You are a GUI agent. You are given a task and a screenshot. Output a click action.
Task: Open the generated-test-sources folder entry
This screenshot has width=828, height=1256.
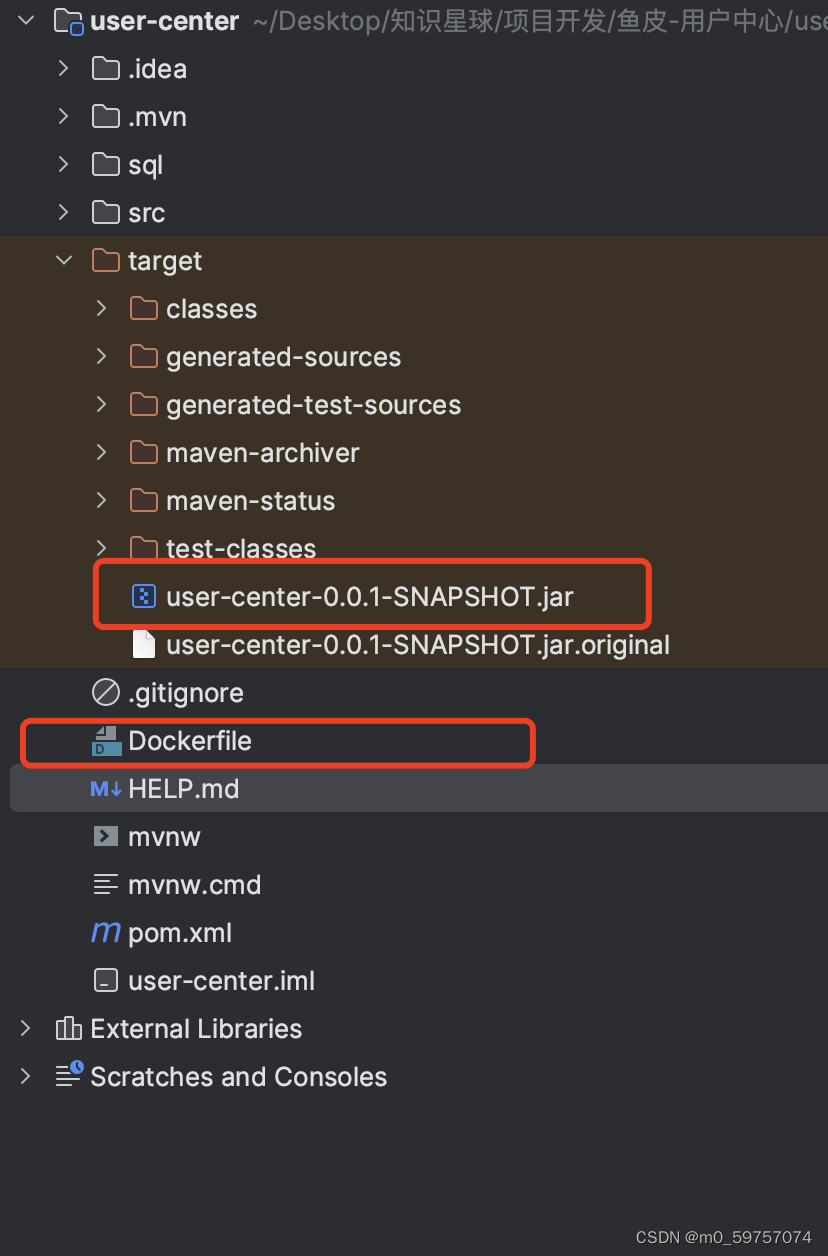point(297,404)
